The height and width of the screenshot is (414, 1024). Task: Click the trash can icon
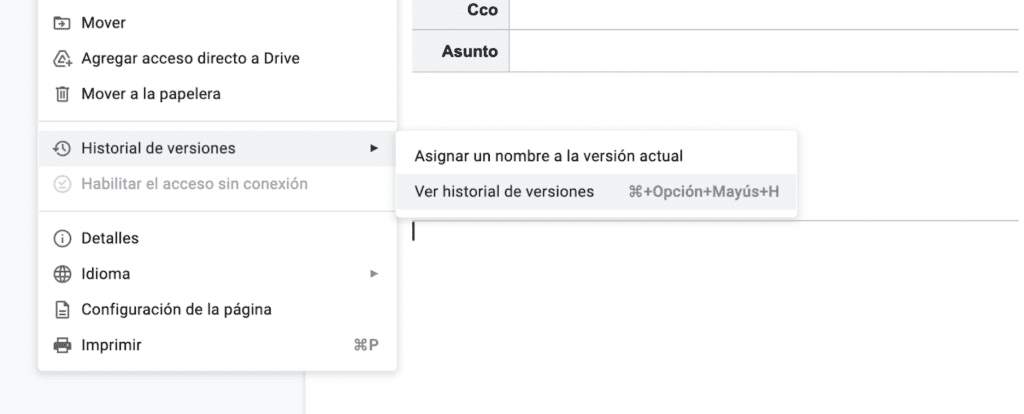coord(62,94)
